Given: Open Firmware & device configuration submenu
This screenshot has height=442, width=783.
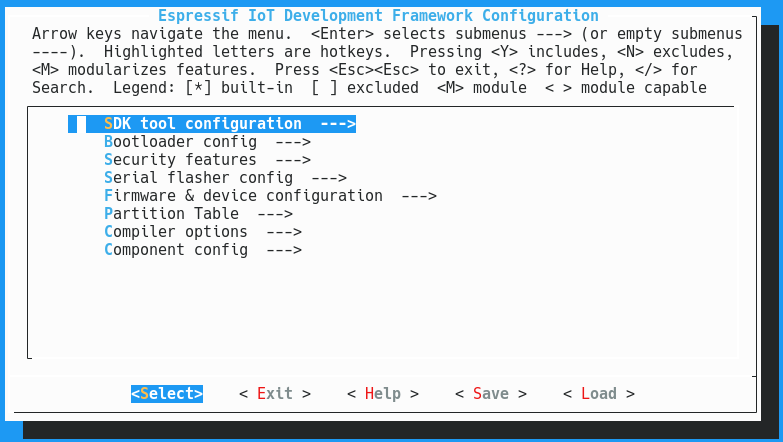Looking at the screenshot, I should point(270,196).
